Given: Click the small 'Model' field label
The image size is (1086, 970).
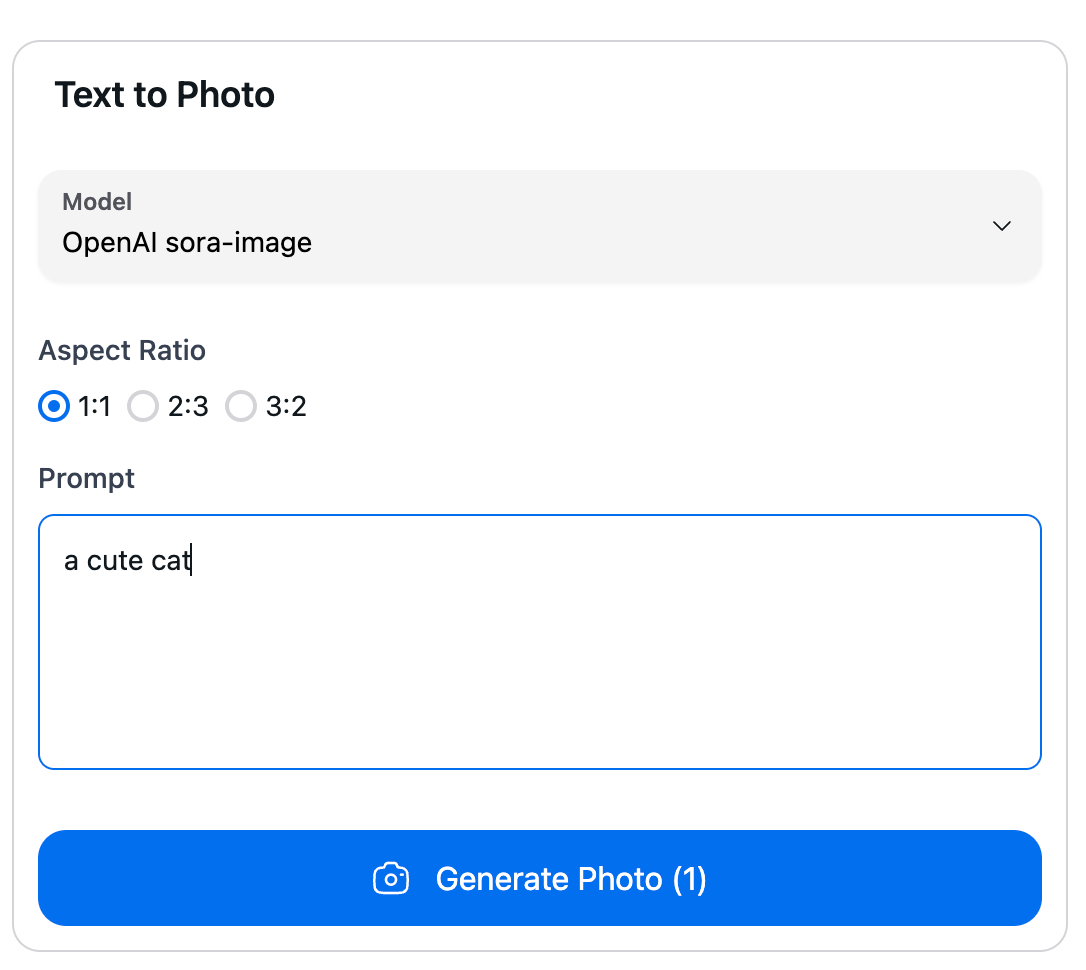Looking at the screenshot, I should pos(97,202).
